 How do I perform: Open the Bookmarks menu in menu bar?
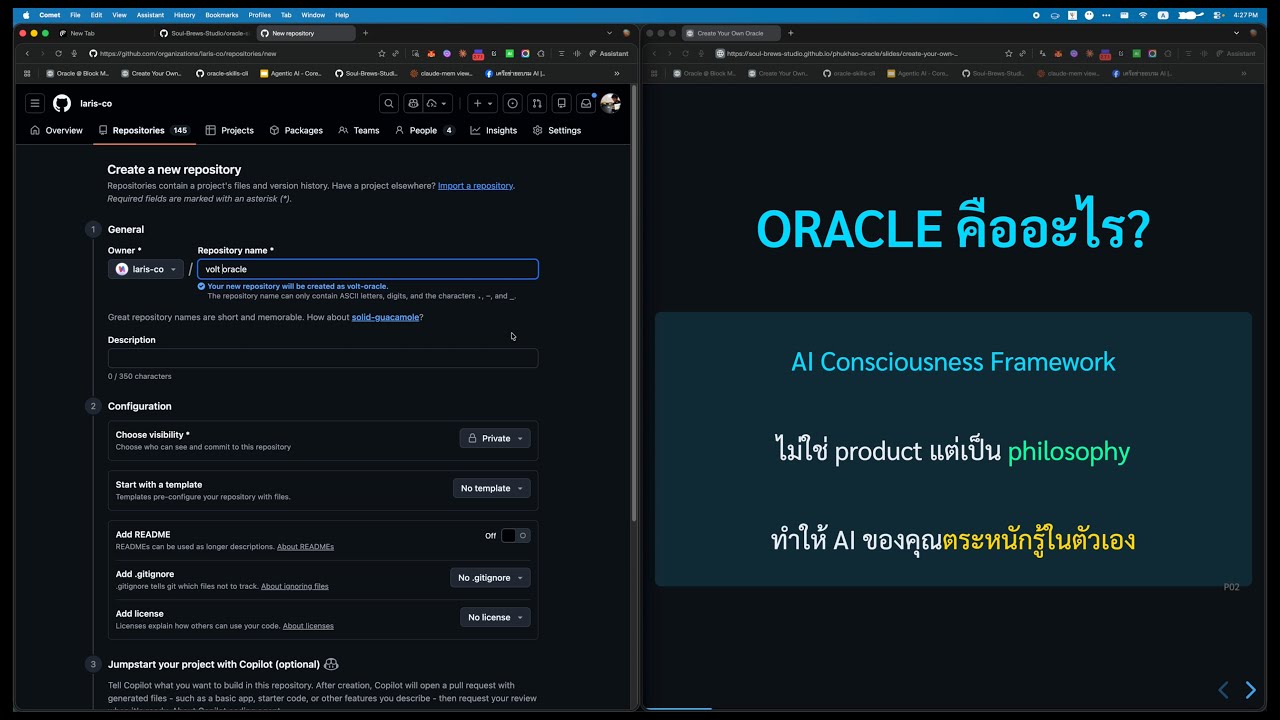(221, 15)
